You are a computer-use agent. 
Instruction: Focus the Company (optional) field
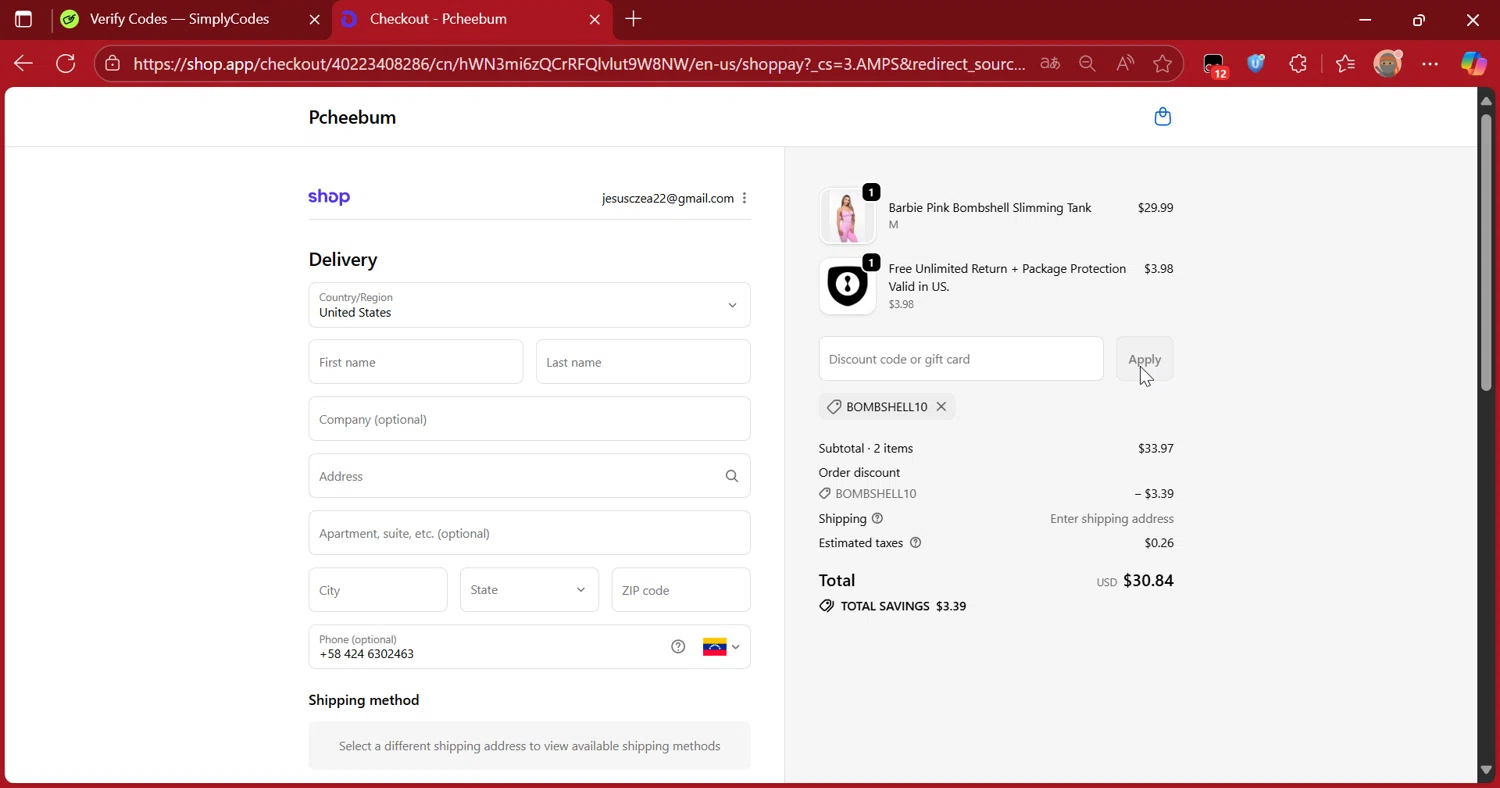coord(529,419)
